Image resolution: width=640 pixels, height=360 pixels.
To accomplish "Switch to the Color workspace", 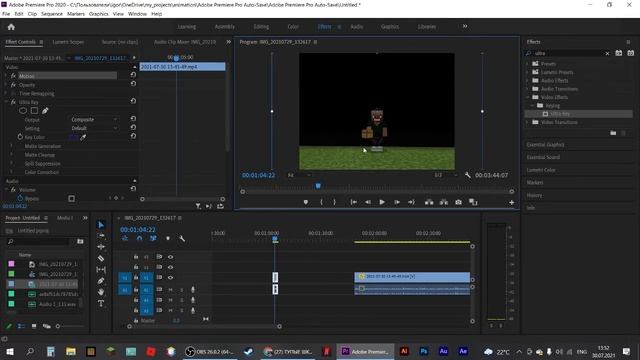I will tap(293, 27).
